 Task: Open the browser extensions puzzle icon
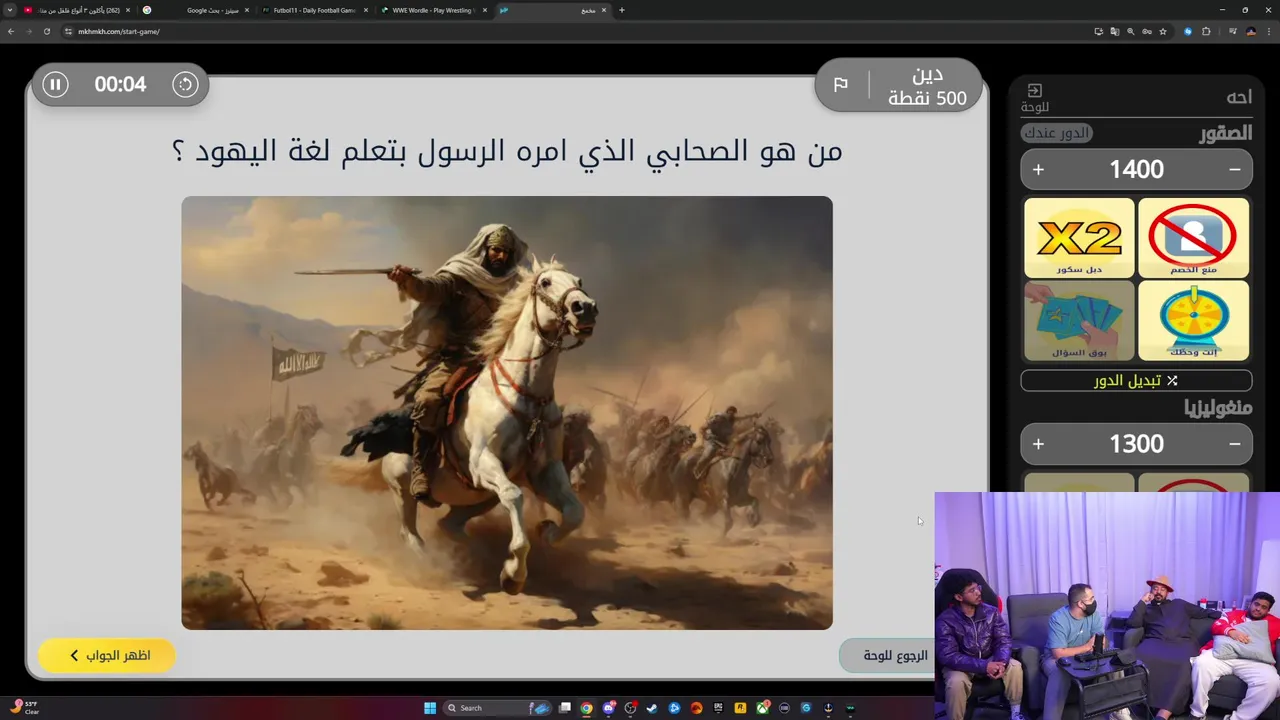coord(1206,31)
